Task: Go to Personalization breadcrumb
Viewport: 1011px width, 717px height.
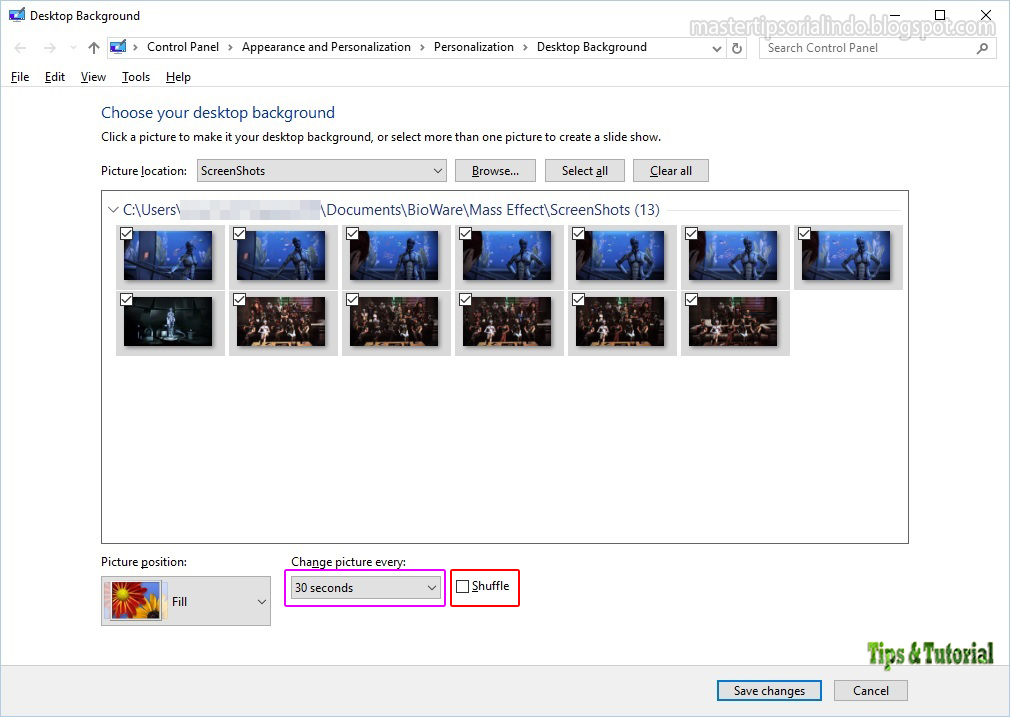Action: tap(474, 47)
